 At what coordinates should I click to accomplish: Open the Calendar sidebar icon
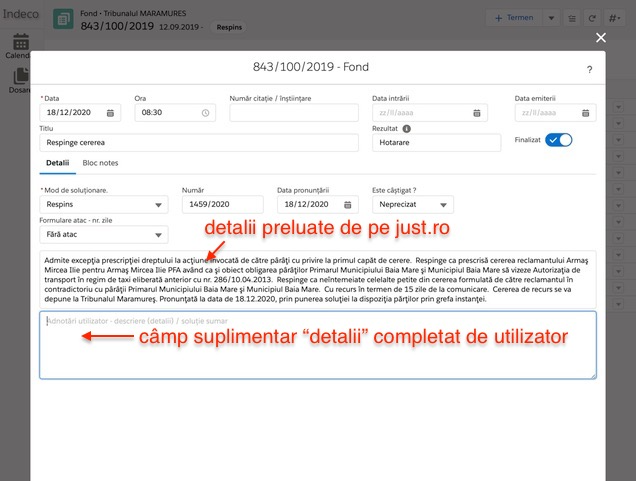pyautogui.click(x=21, y=43)
